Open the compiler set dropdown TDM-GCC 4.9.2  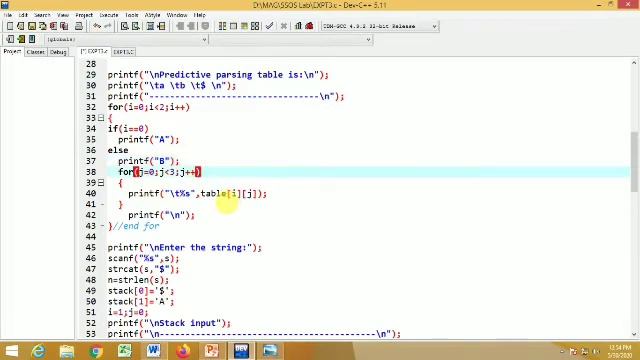380,26
